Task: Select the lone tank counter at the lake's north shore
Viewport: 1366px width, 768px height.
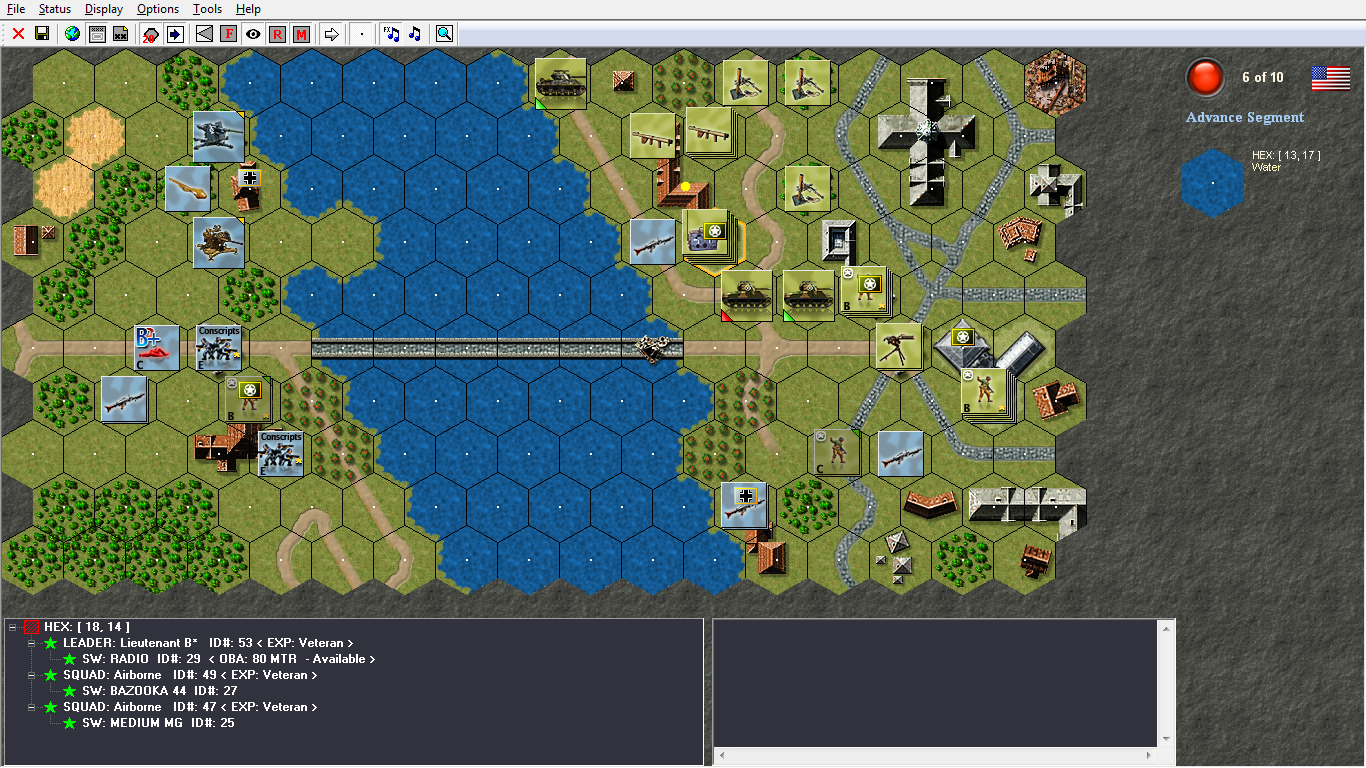Action: pos(560,83)
